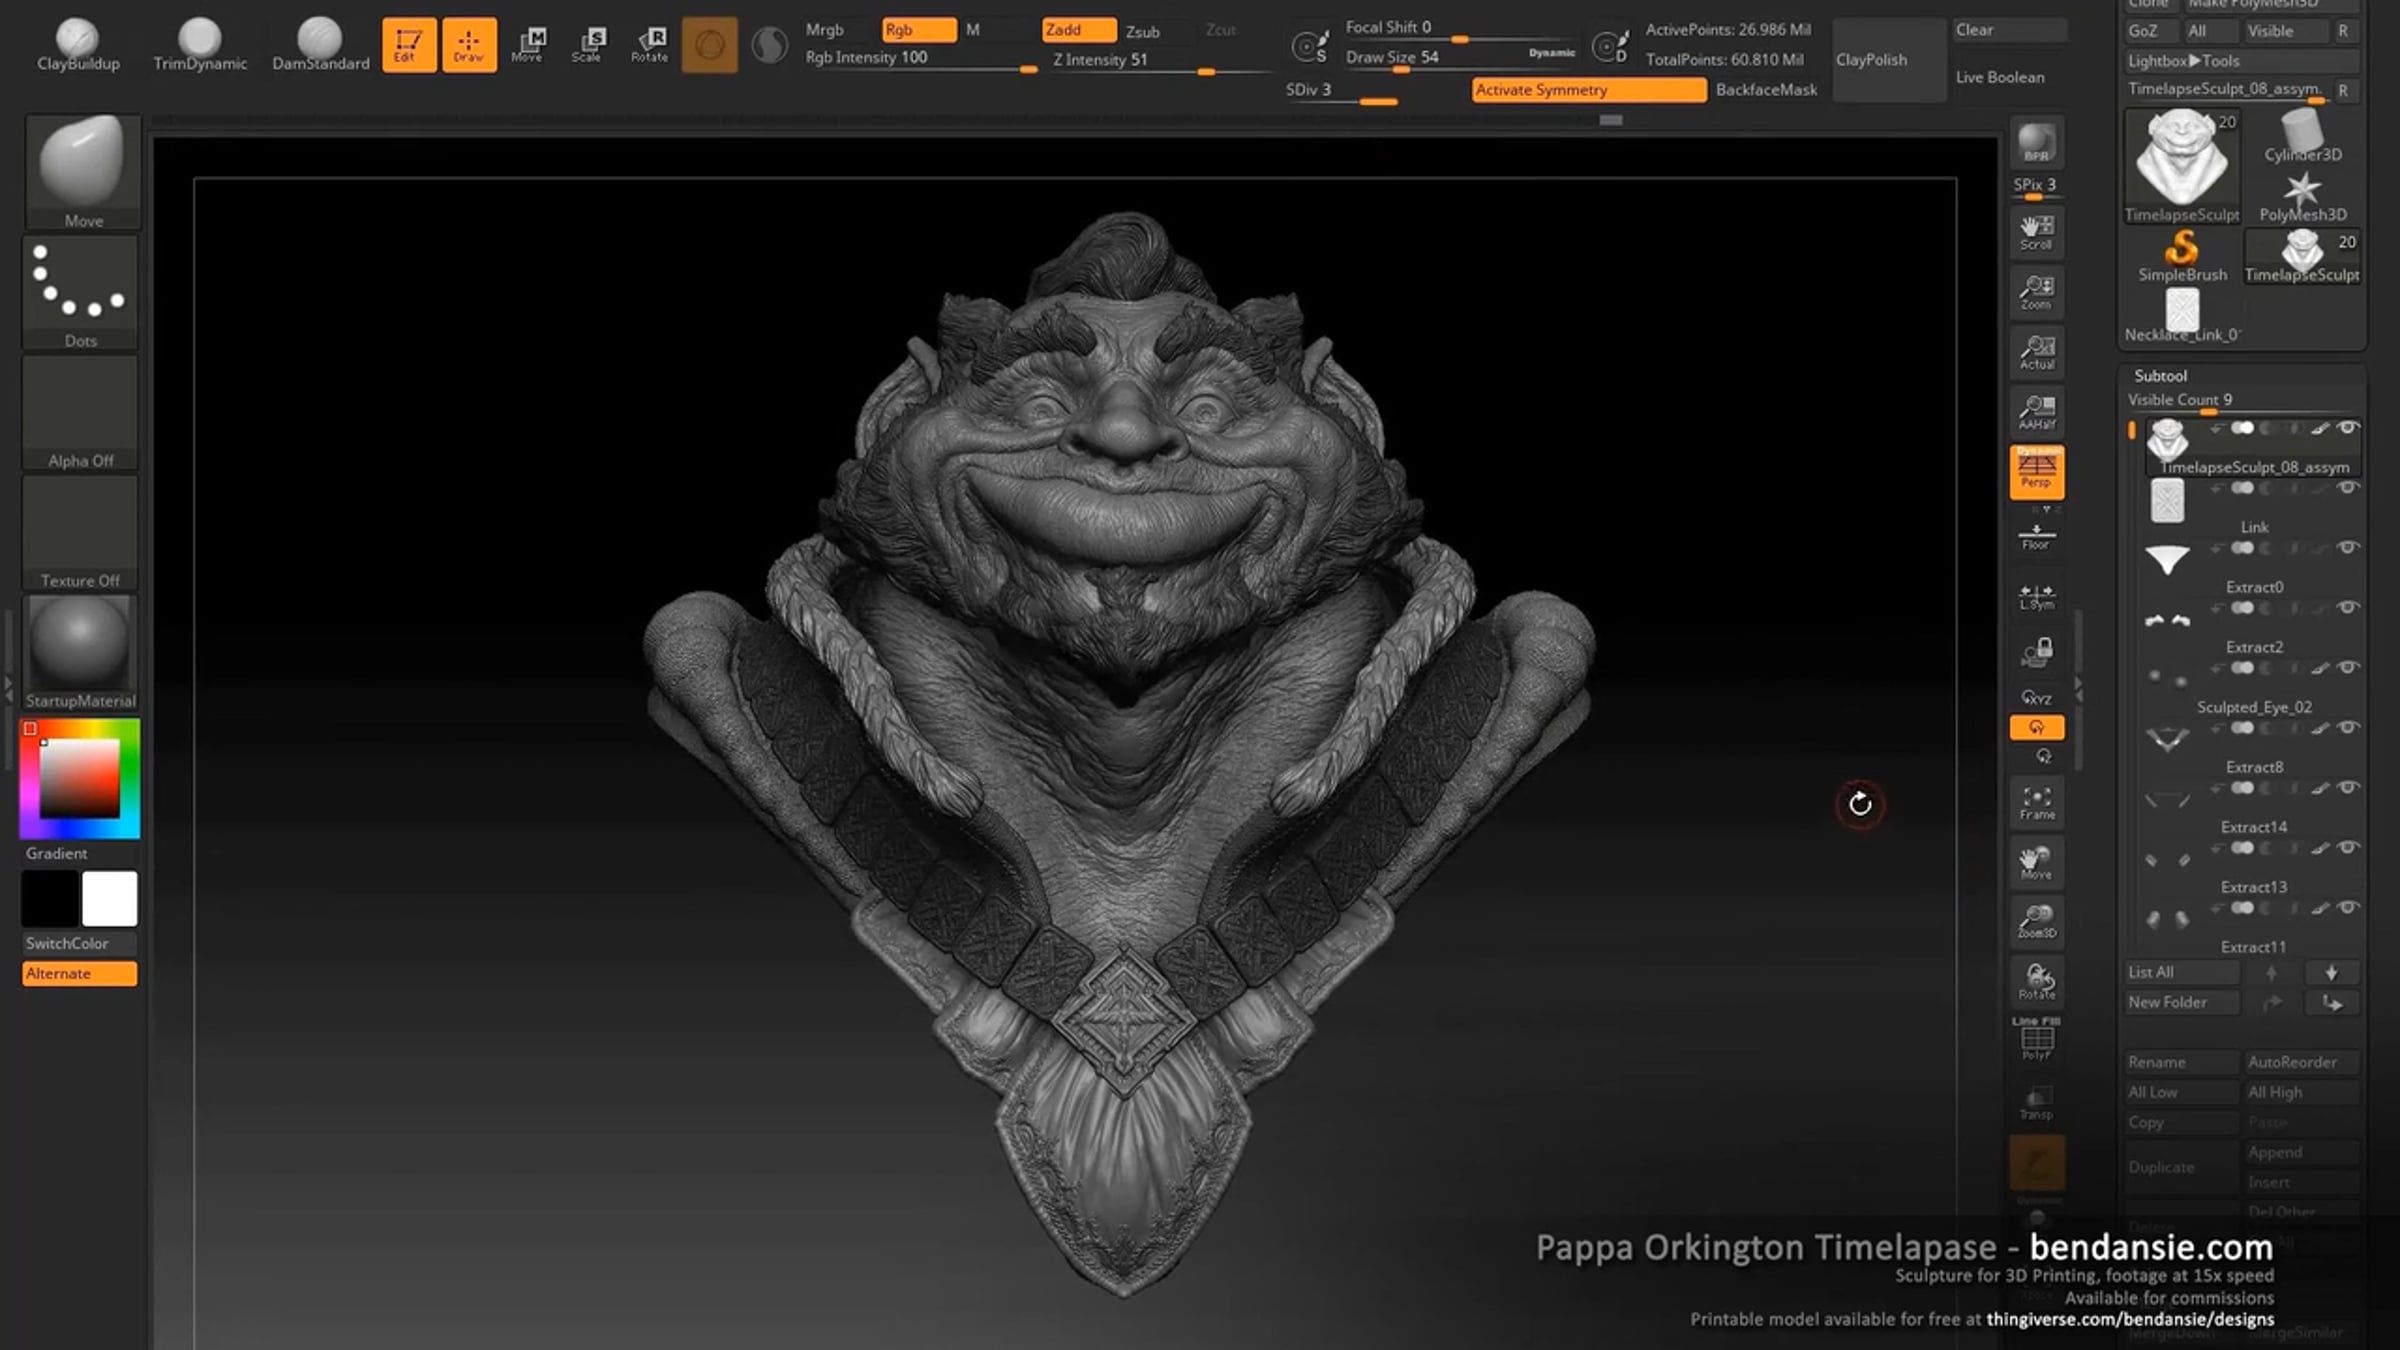Click the SDiv subdivision slider
Image resolution: width=2400 pixels, height=1350 pixels.
(1342, 92)
